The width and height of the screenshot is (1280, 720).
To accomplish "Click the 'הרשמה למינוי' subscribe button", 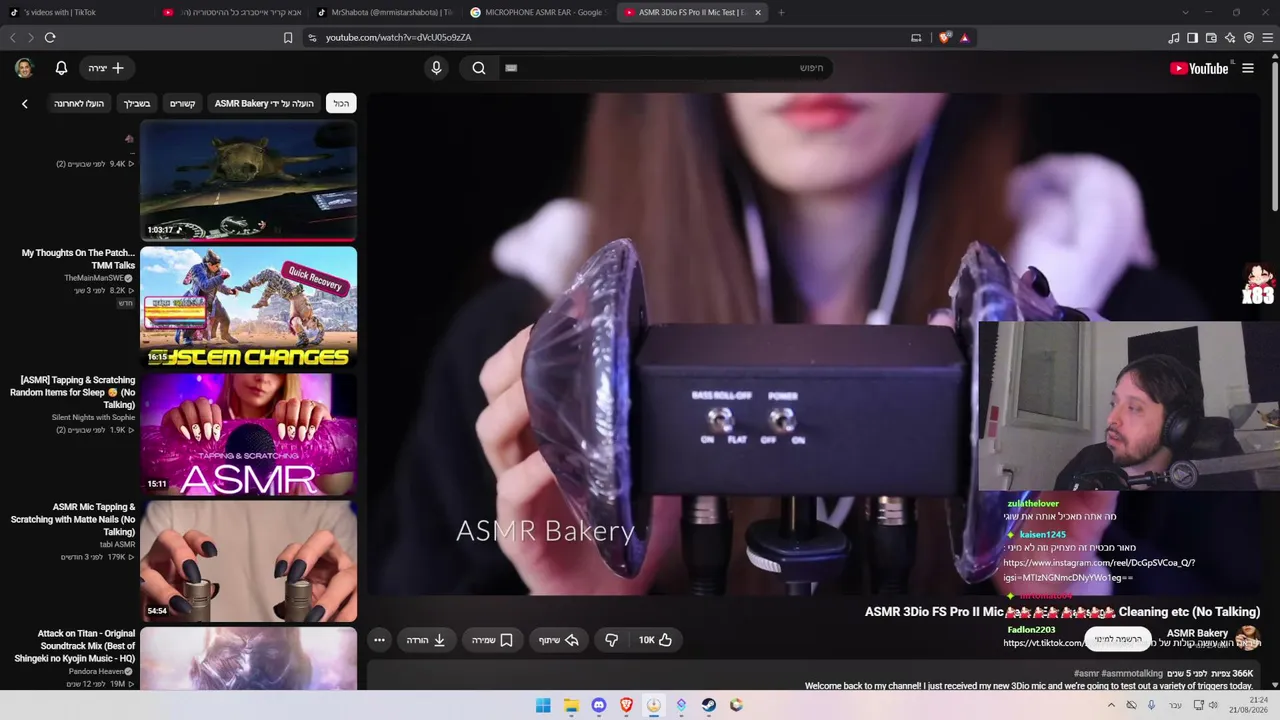I will click(x=1118, y=639).
